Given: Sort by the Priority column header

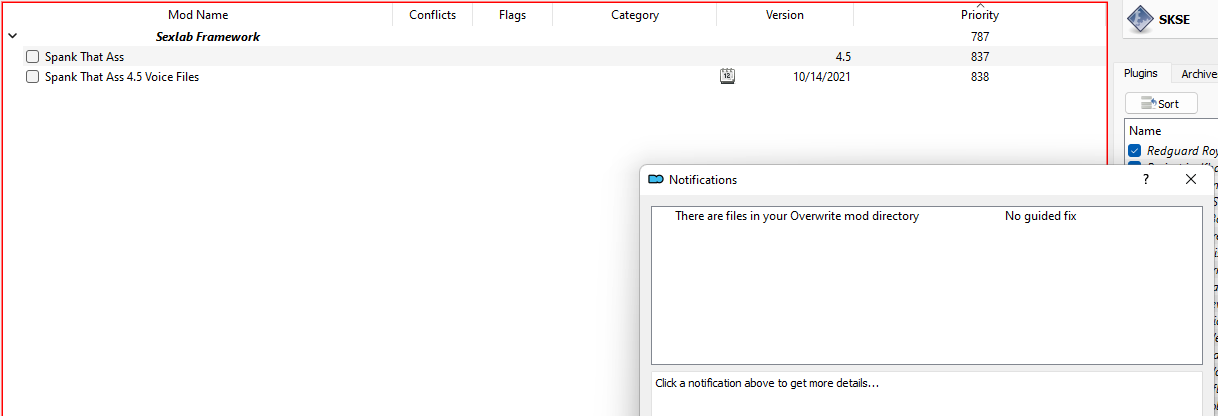Looking at the screenshot, I should (x=980, y=15).
